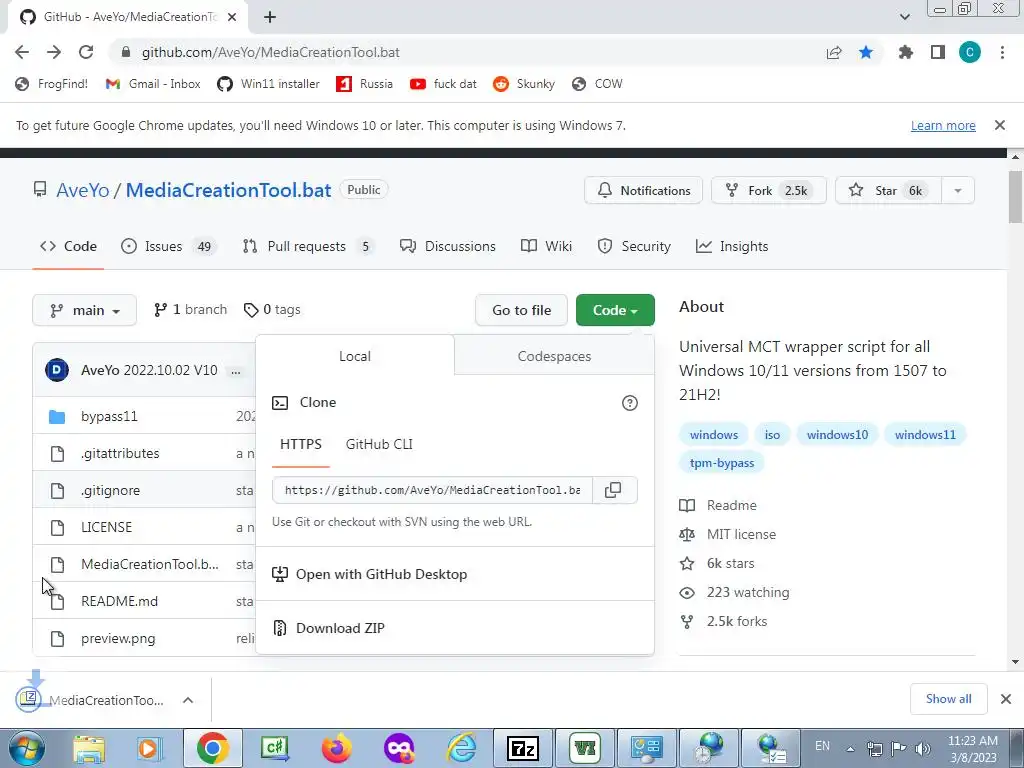1024x768 pixels.
Task: Click the volume speaker tray icon
Action: [x=923, y=748]
